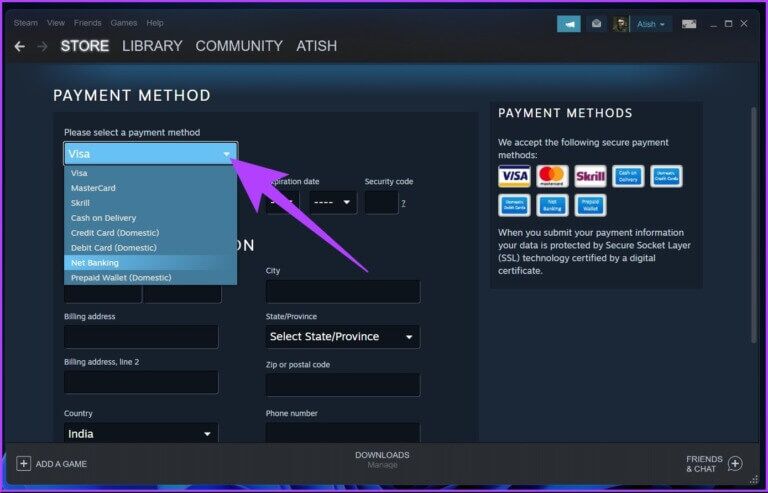
Task: Click the Domestic Credit Cards logo
Action: pos(666,176)
